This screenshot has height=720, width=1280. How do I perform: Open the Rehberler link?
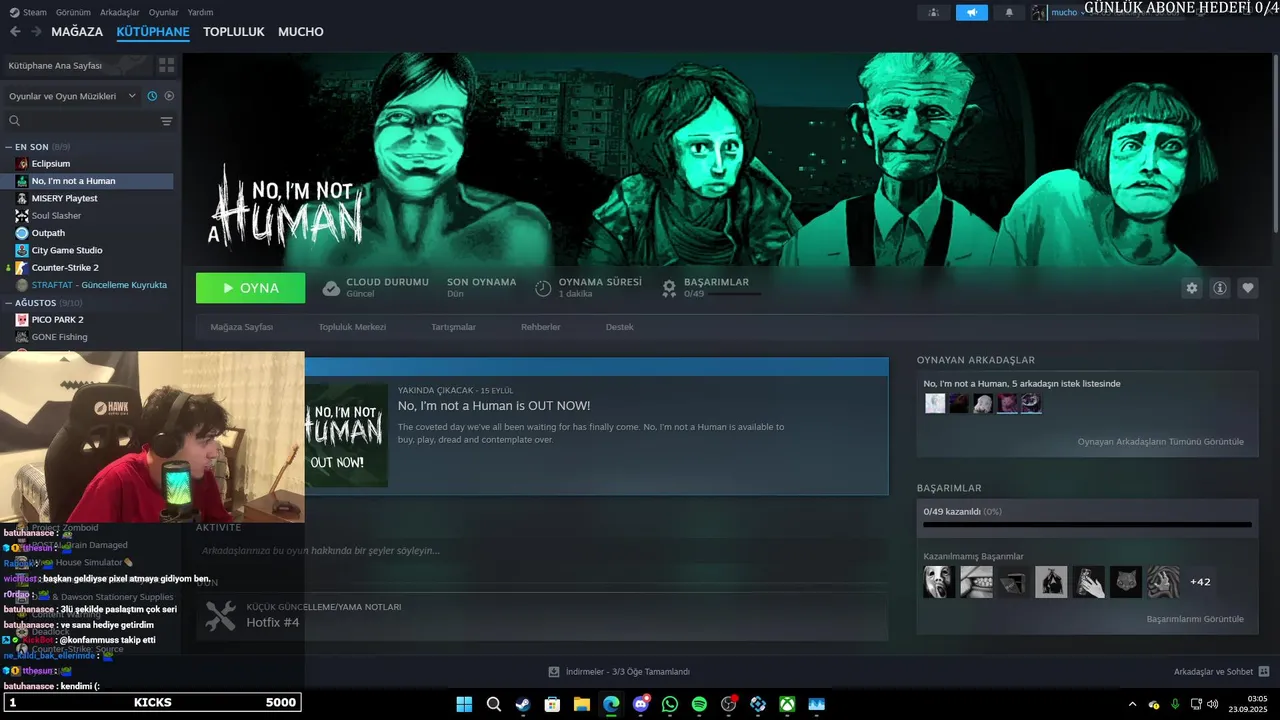click(x=541, y=327)
